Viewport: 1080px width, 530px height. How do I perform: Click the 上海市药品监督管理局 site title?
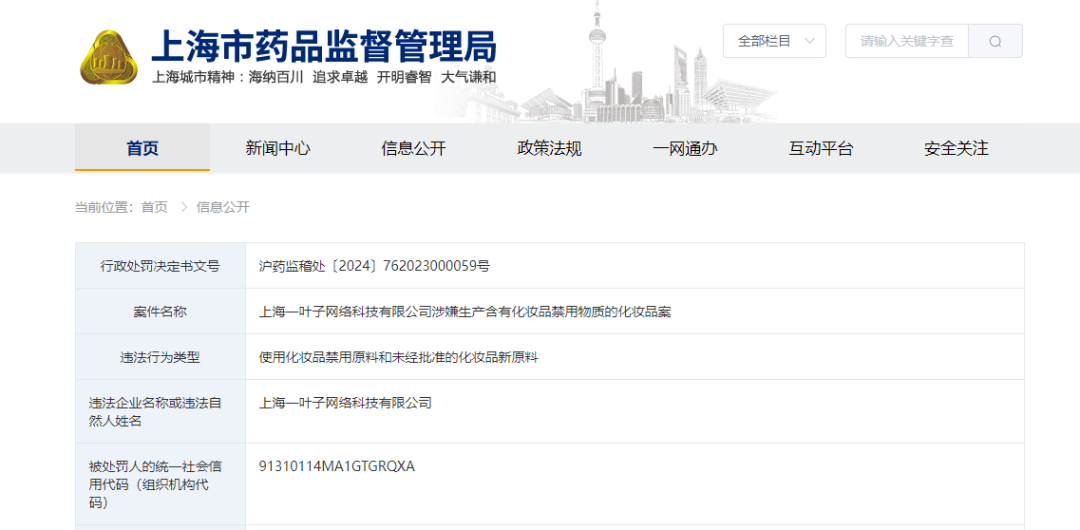click(x=323, y=46)
